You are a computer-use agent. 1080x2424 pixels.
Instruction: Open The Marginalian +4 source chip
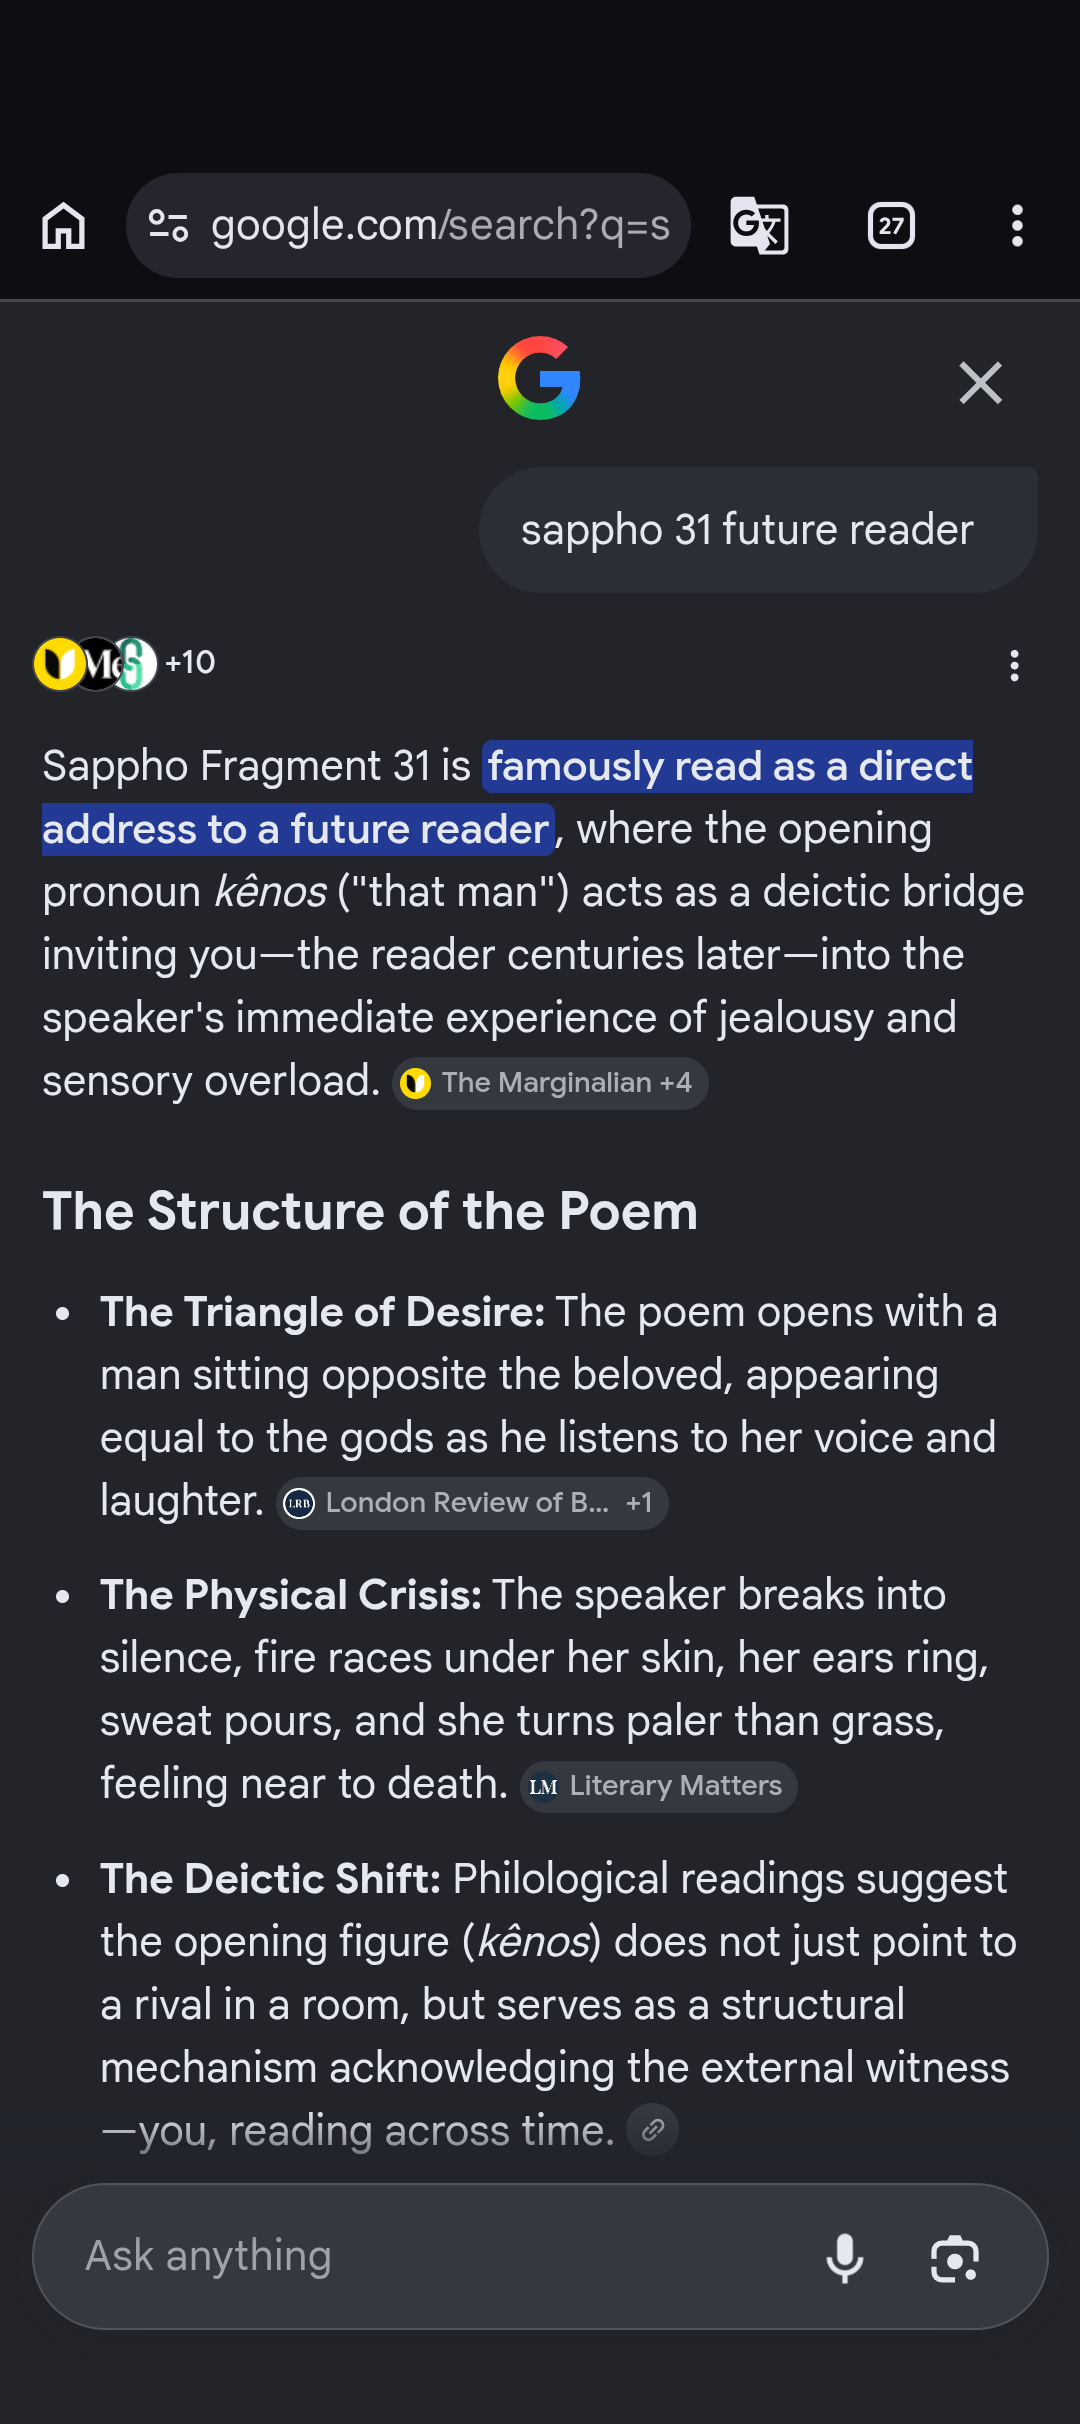click(x=550, y=1083)
